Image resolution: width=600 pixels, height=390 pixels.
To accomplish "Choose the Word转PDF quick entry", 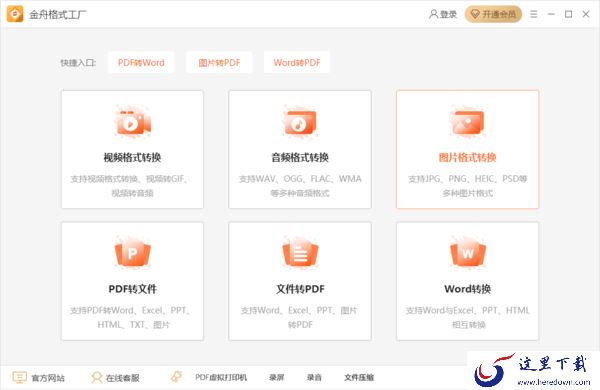I will (x=297, y=62).
